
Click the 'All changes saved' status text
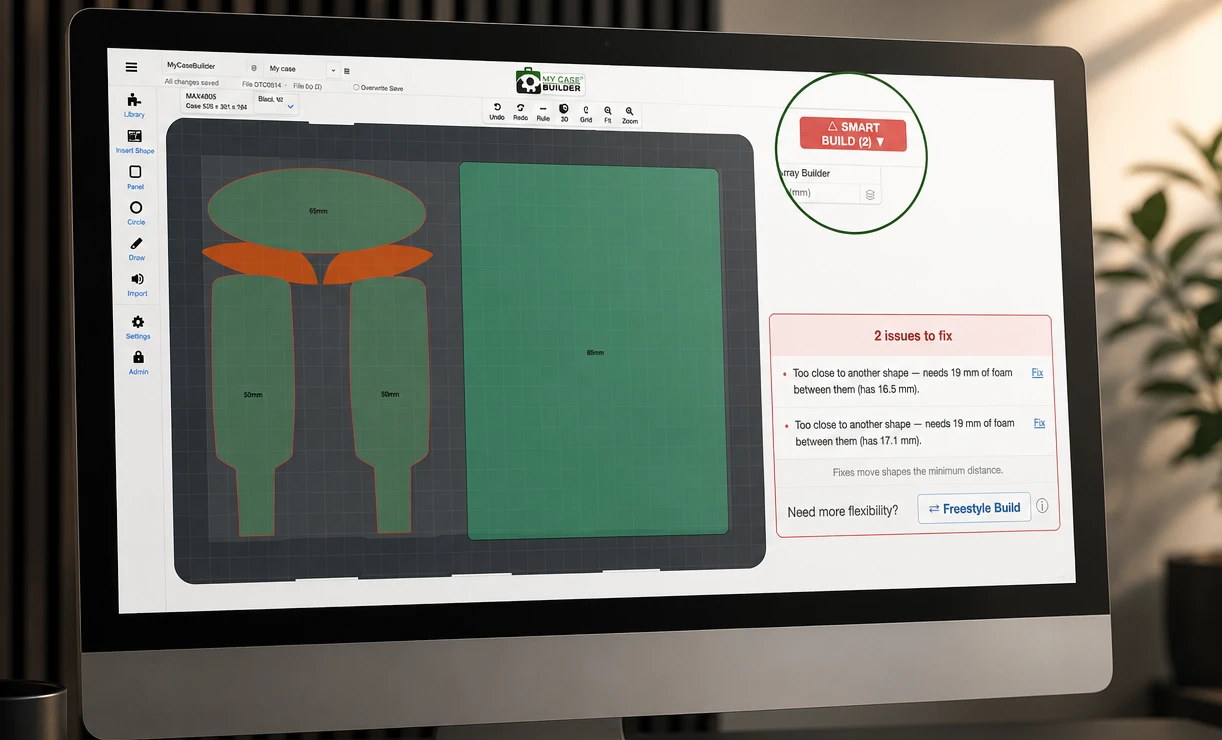[191, 82]
